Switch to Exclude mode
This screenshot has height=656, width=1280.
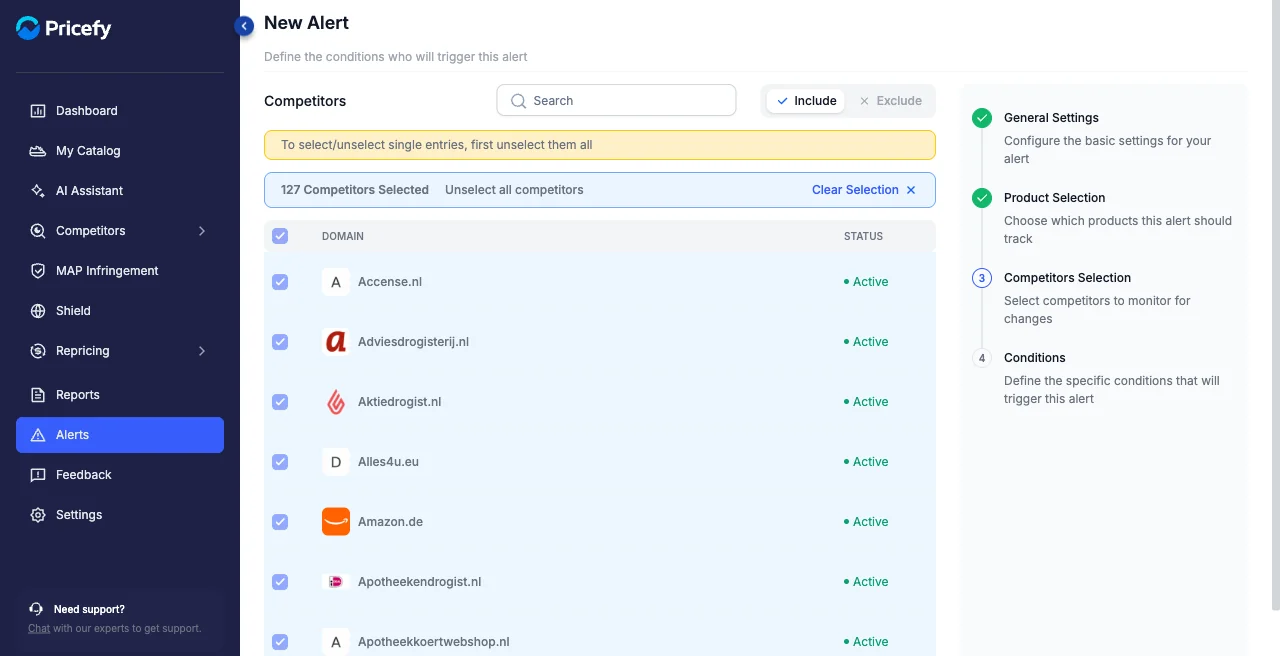click(891, 101)
